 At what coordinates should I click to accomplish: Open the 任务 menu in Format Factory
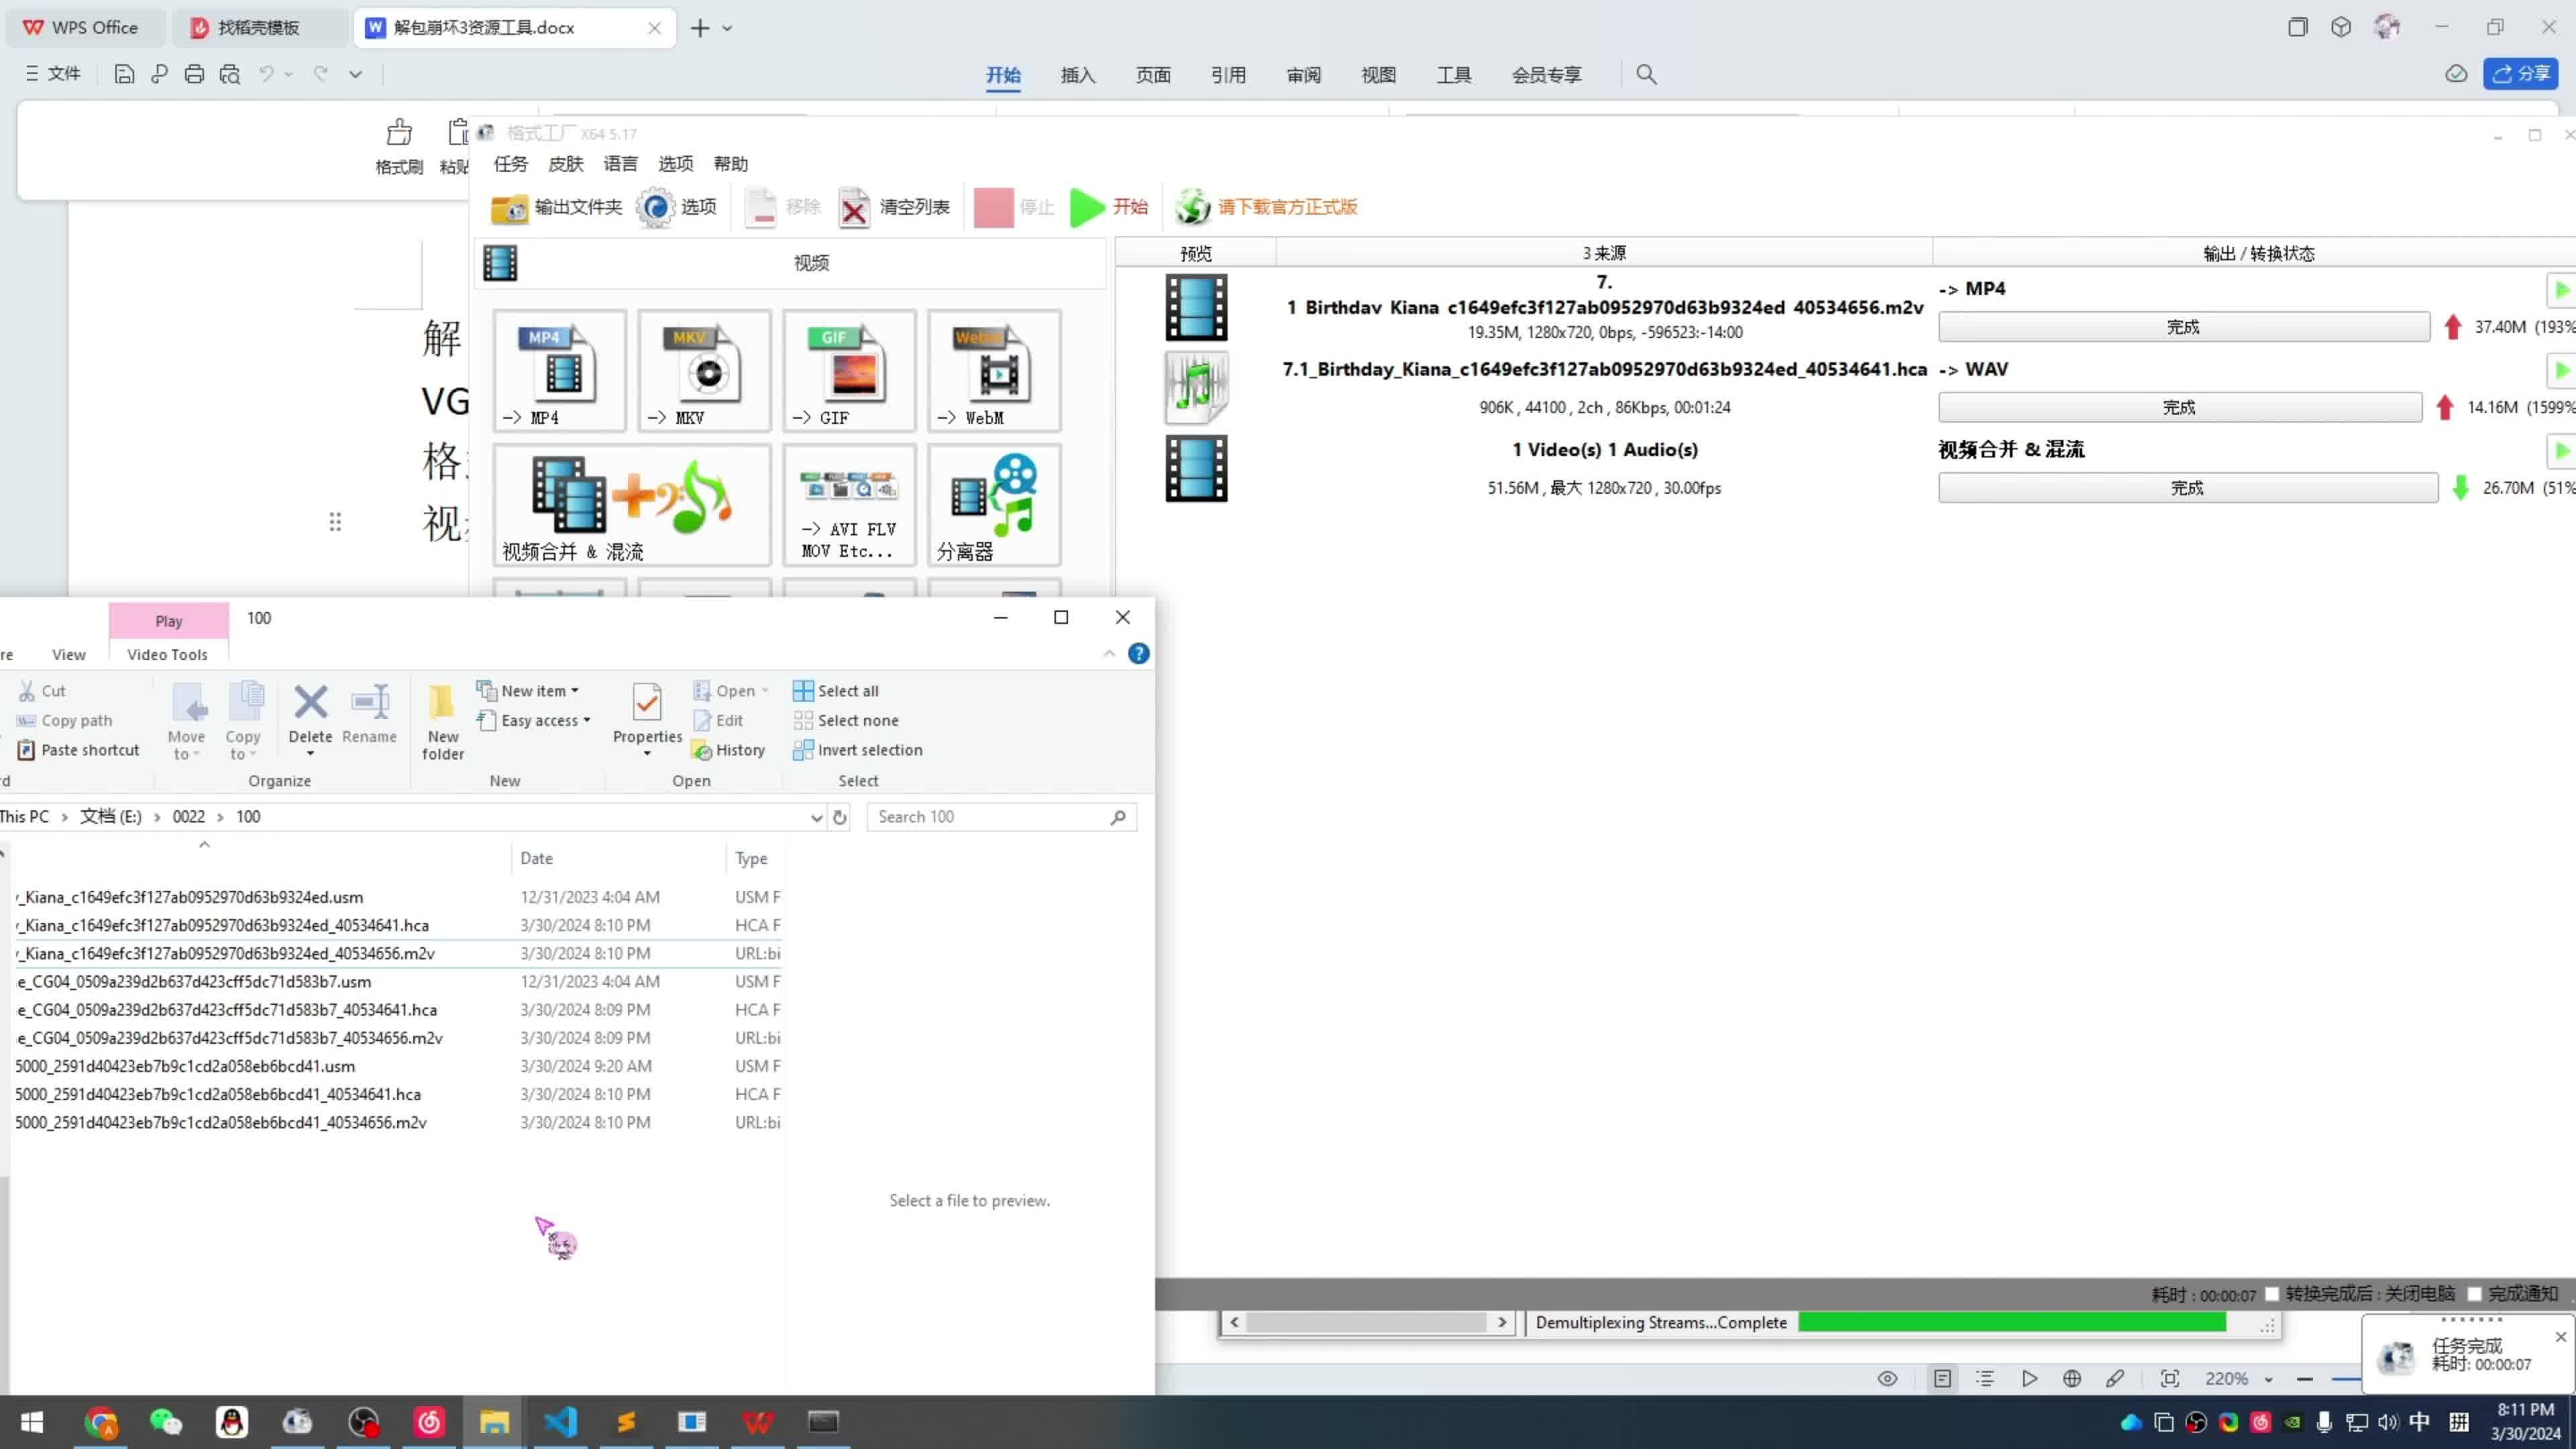pyautogui.click(x=510, y=164)
